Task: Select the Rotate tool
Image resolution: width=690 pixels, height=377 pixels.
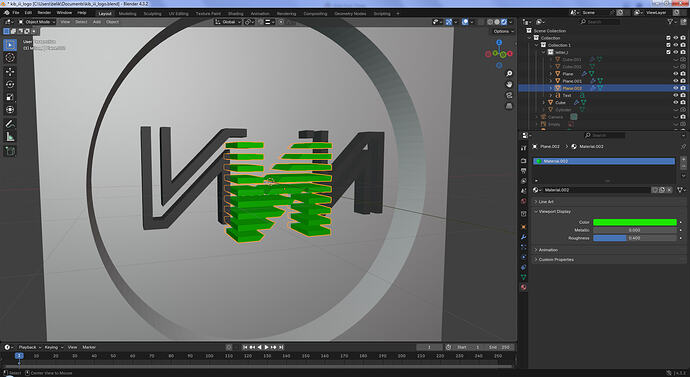Action: [10, 84]
